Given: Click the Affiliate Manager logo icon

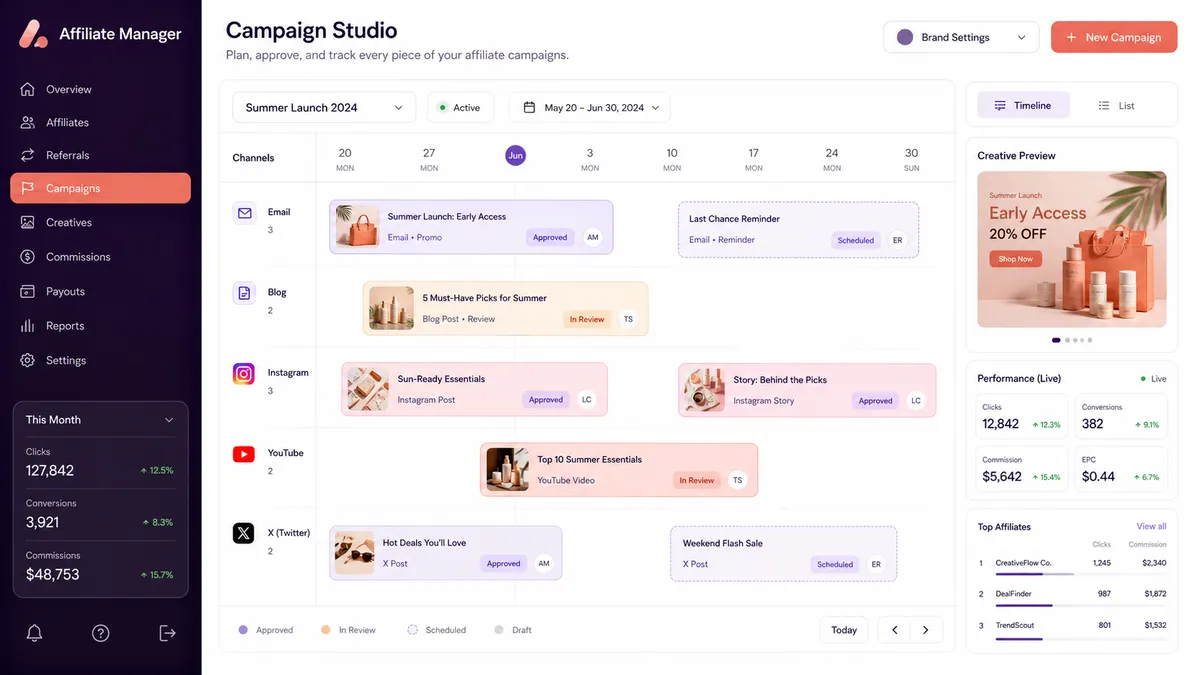Looking at the screenshot, I should (x=34, y=34).
